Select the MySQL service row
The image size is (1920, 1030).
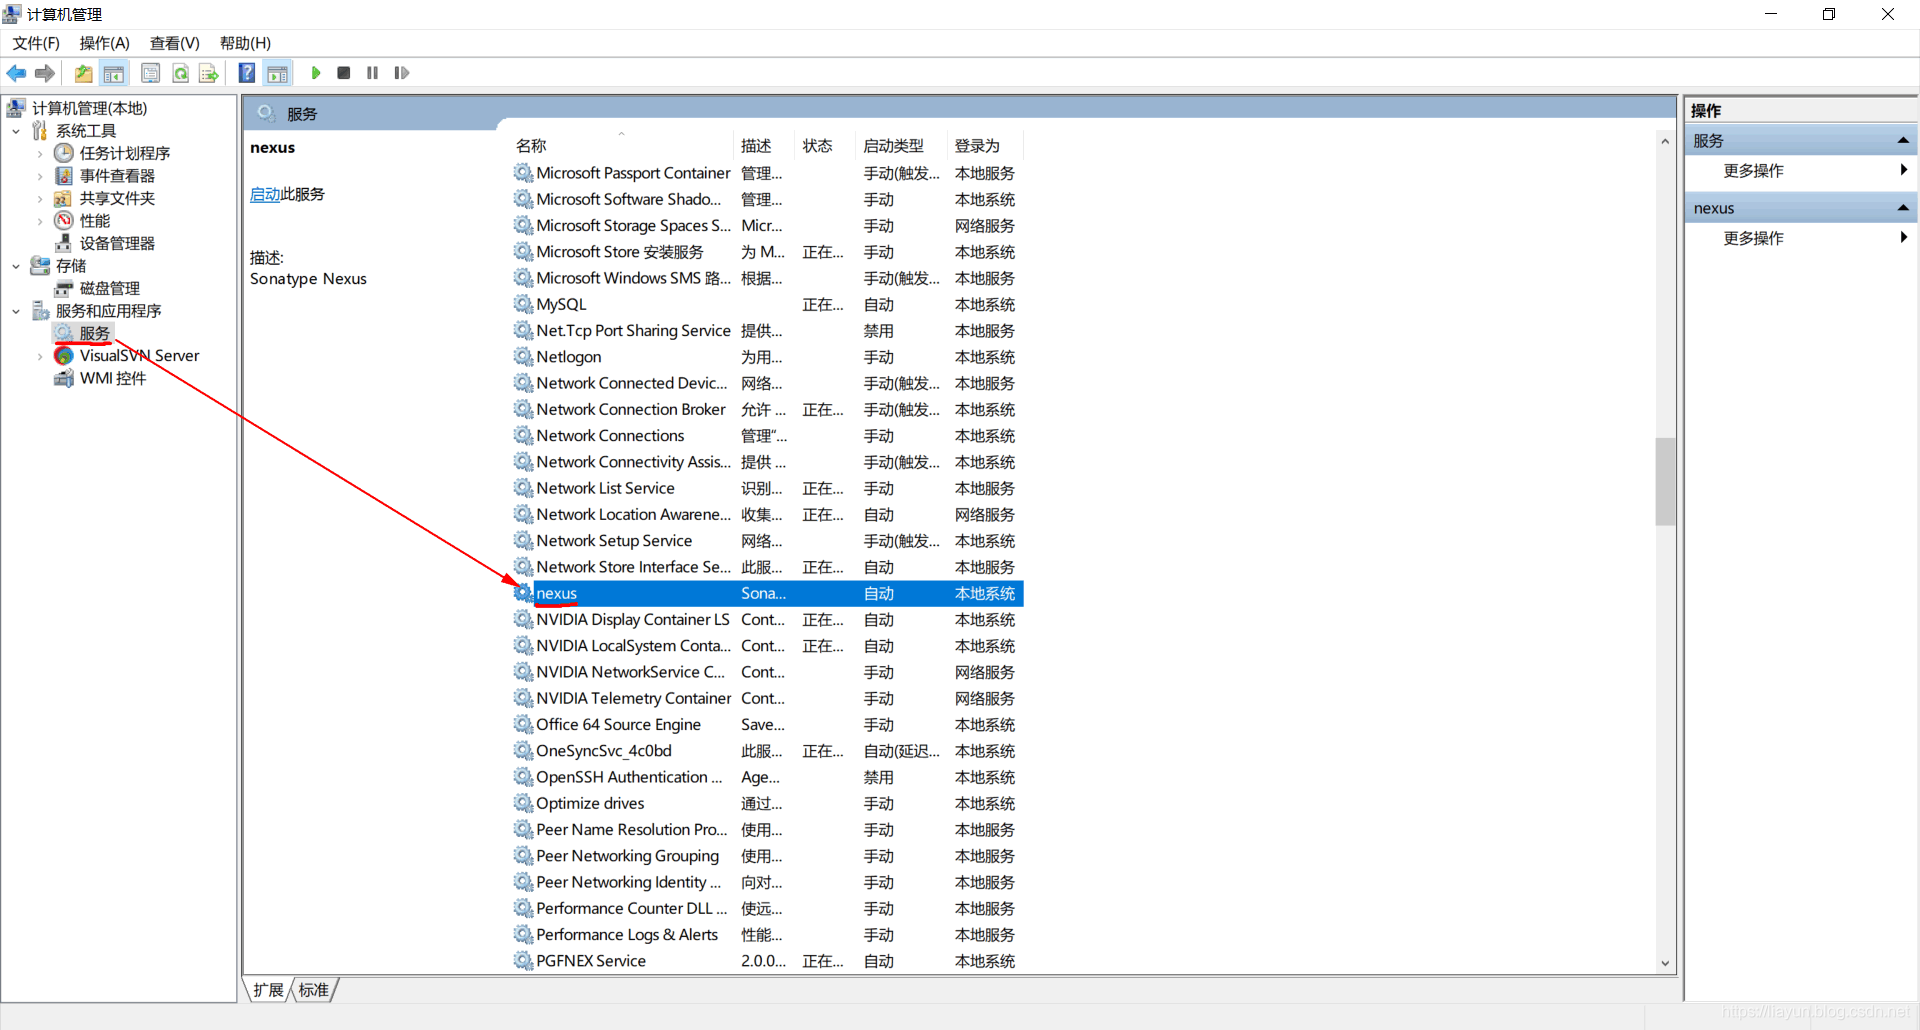[767, 305]
